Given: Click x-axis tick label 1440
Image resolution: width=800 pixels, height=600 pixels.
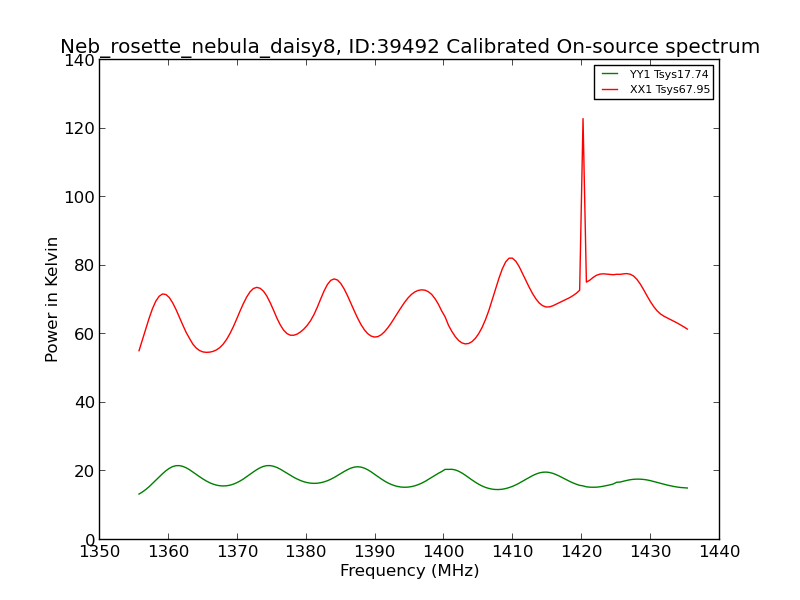Looking at the screenshot, I should [719, 552].
